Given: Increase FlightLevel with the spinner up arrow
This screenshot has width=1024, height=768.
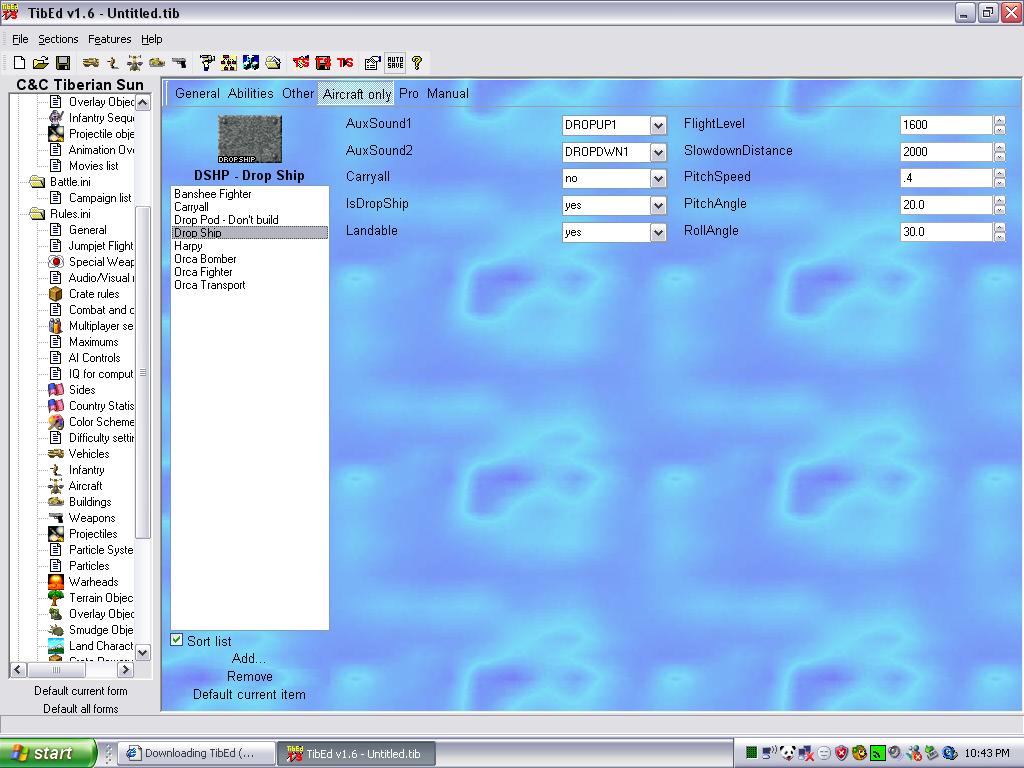Looking at the screenshot, I should click(x=999, y=120).
